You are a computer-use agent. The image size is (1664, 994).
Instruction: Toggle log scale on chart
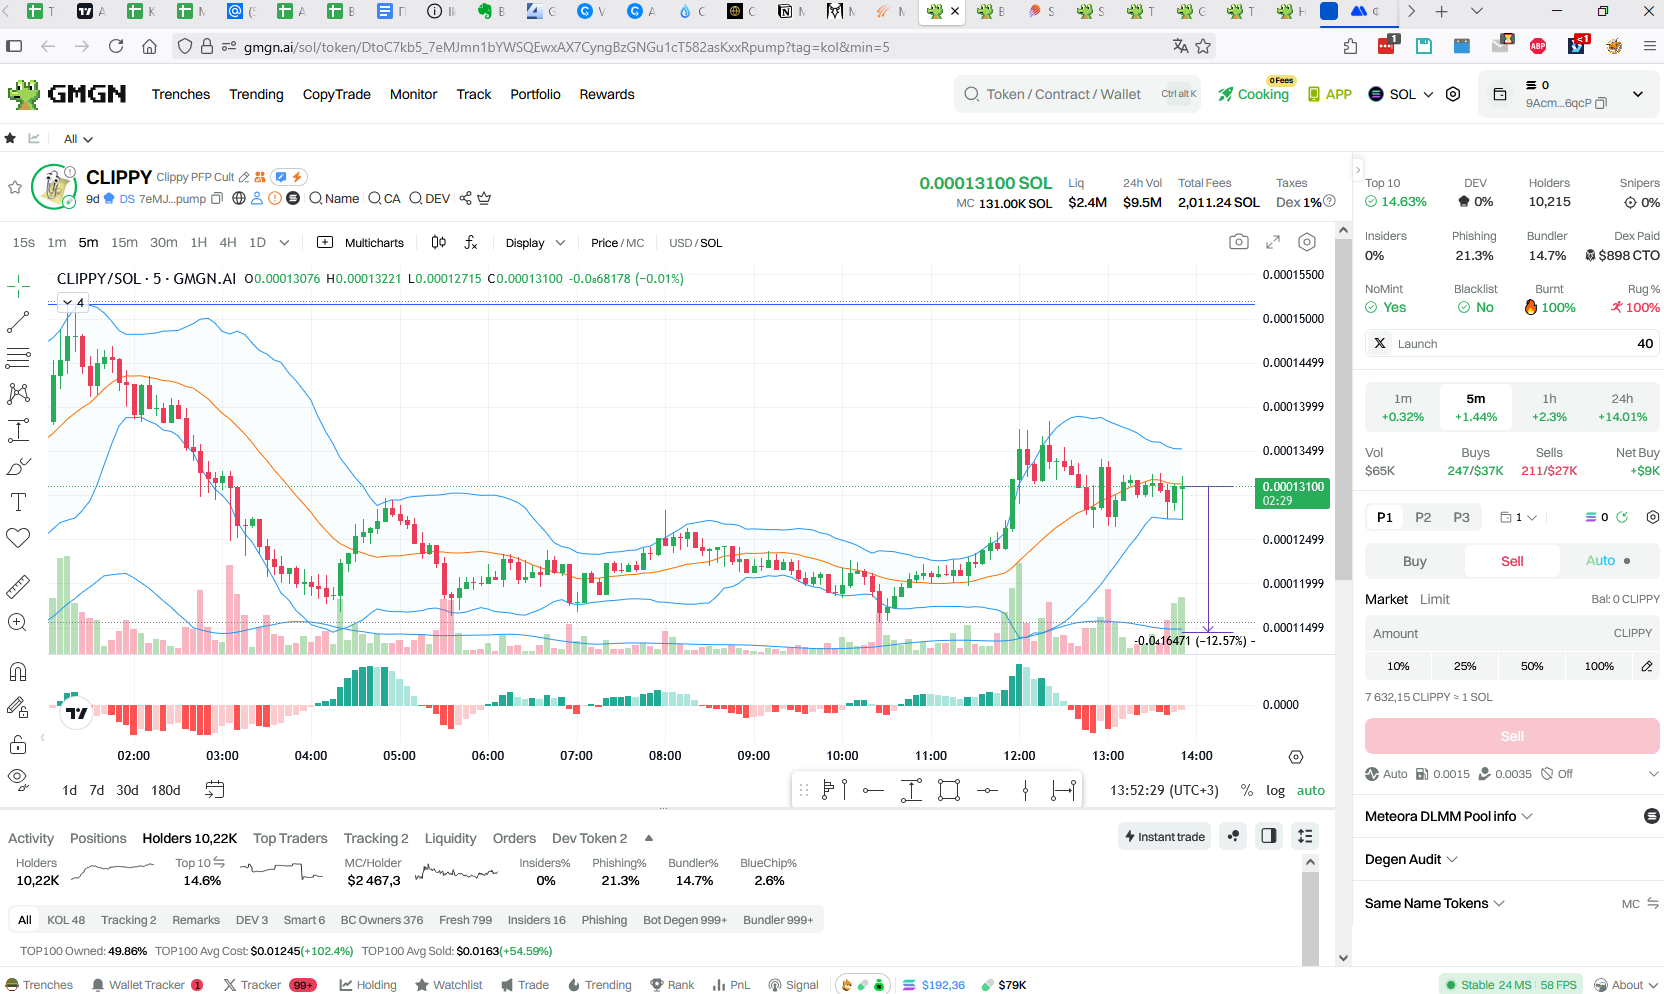click(x=1275, y=790)
